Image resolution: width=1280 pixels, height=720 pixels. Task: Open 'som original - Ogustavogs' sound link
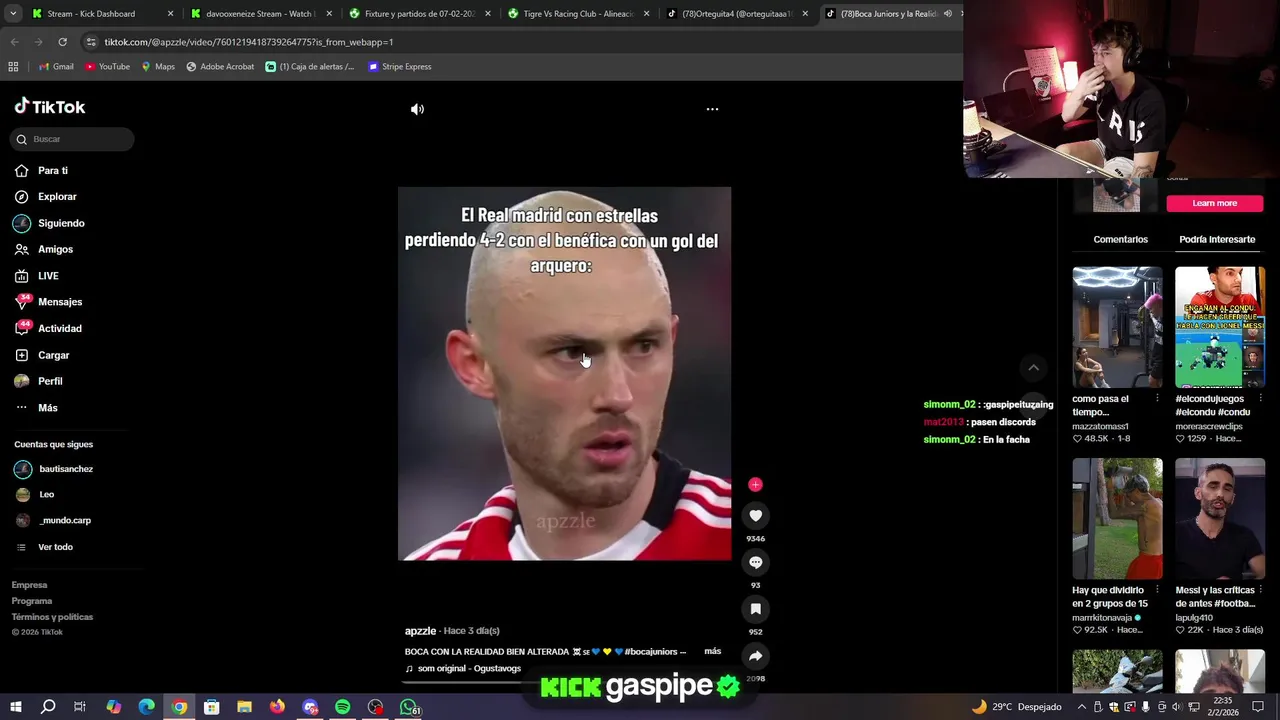coord(463,668)
